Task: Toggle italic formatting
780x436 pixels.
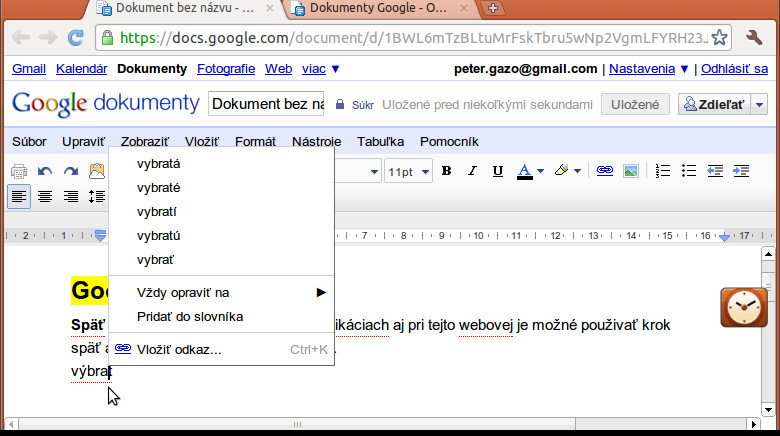Action: click(472, 171)
